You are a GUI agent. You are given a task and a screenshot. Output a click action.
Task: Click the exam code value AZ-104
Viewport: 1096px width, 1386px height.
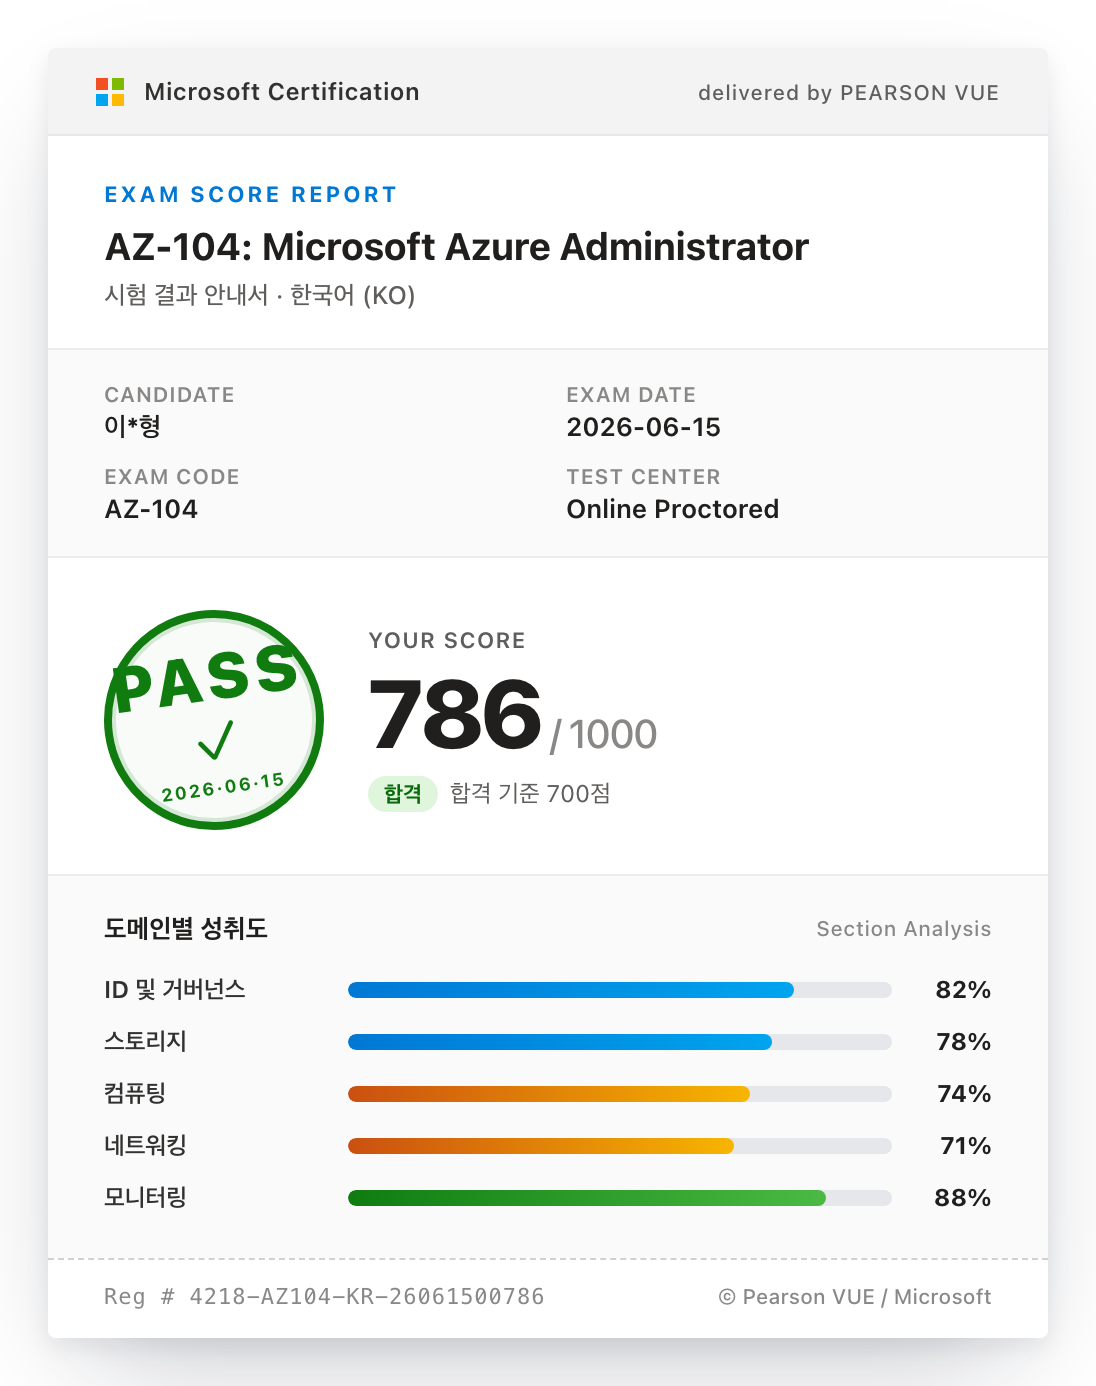click(151, 509)
